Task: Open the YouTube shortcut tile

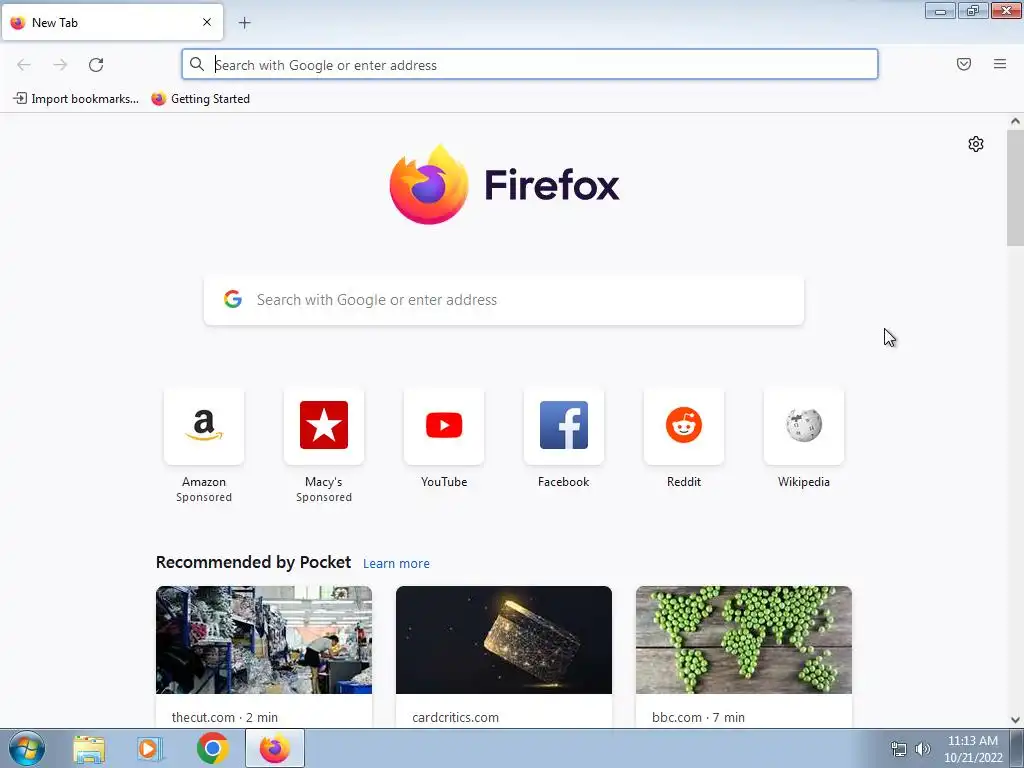Action: (444, 426)
